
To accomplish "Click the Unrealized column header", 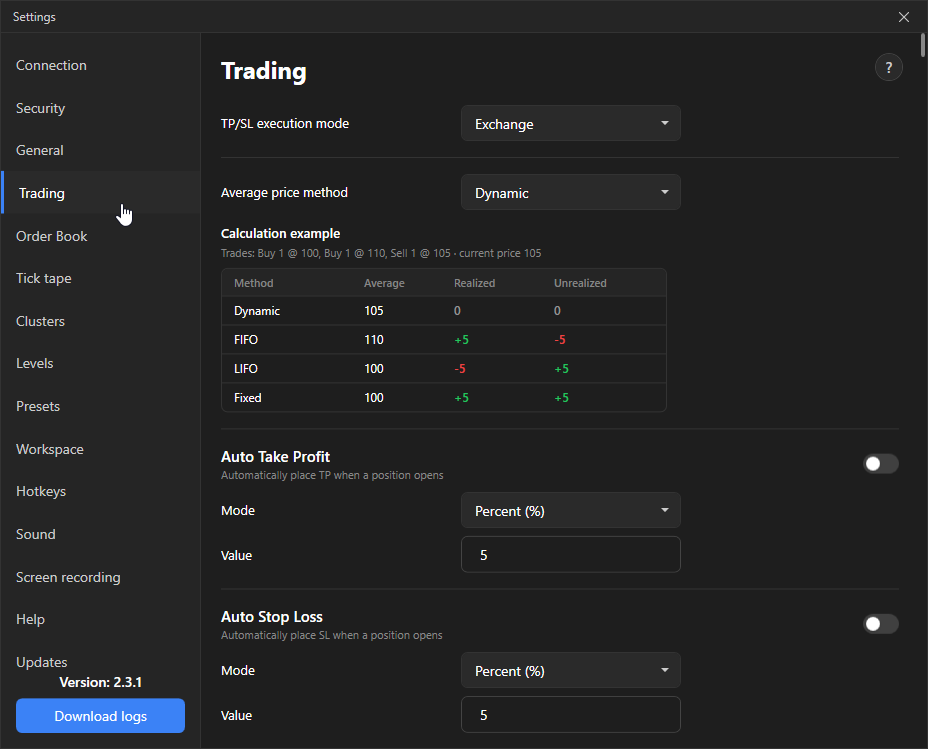I will pos(580,283).
